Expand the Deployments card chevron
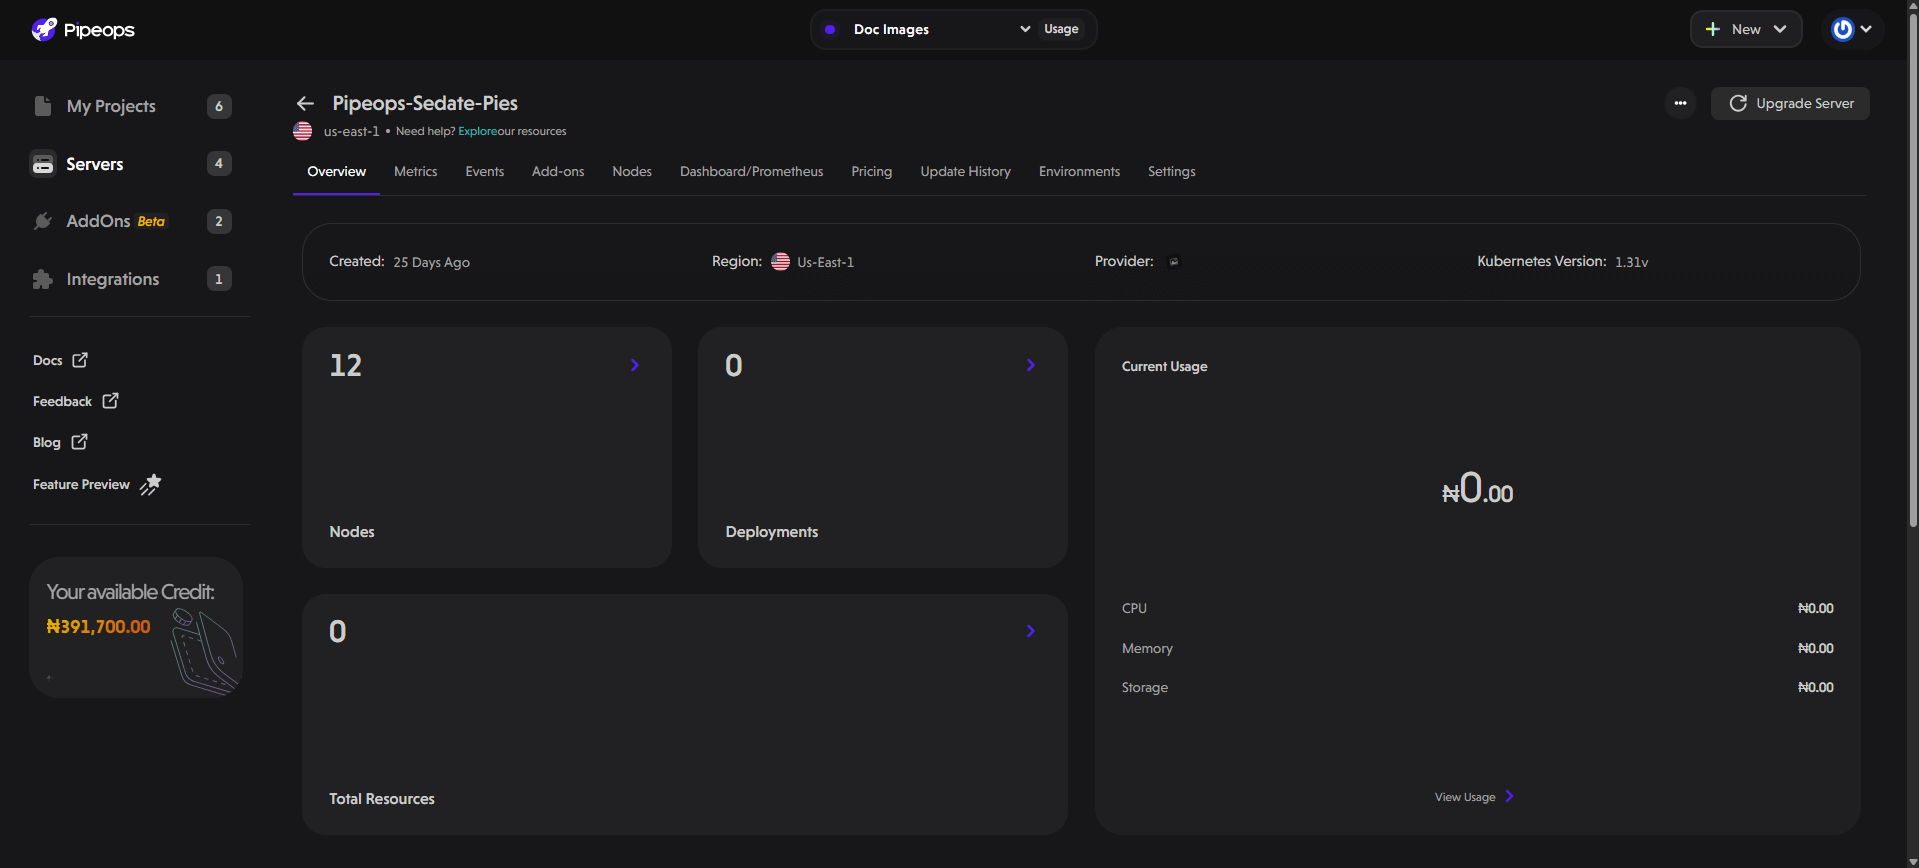 coord(1031,365)
